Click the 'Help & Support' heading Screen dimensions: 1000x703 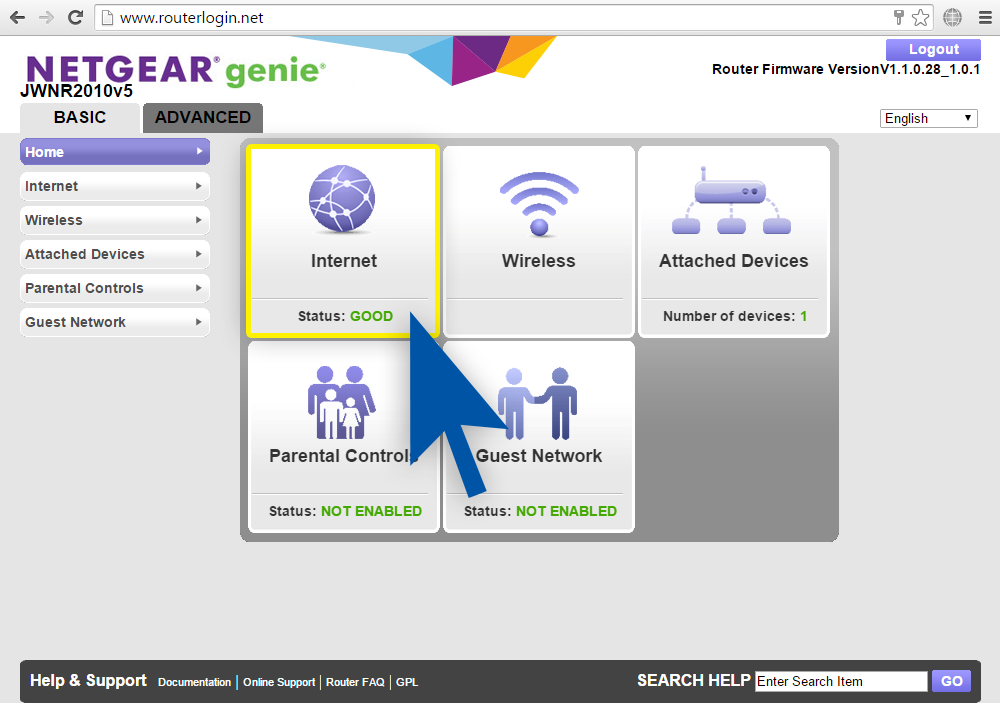pyautogui.click(x=88, y=681)
